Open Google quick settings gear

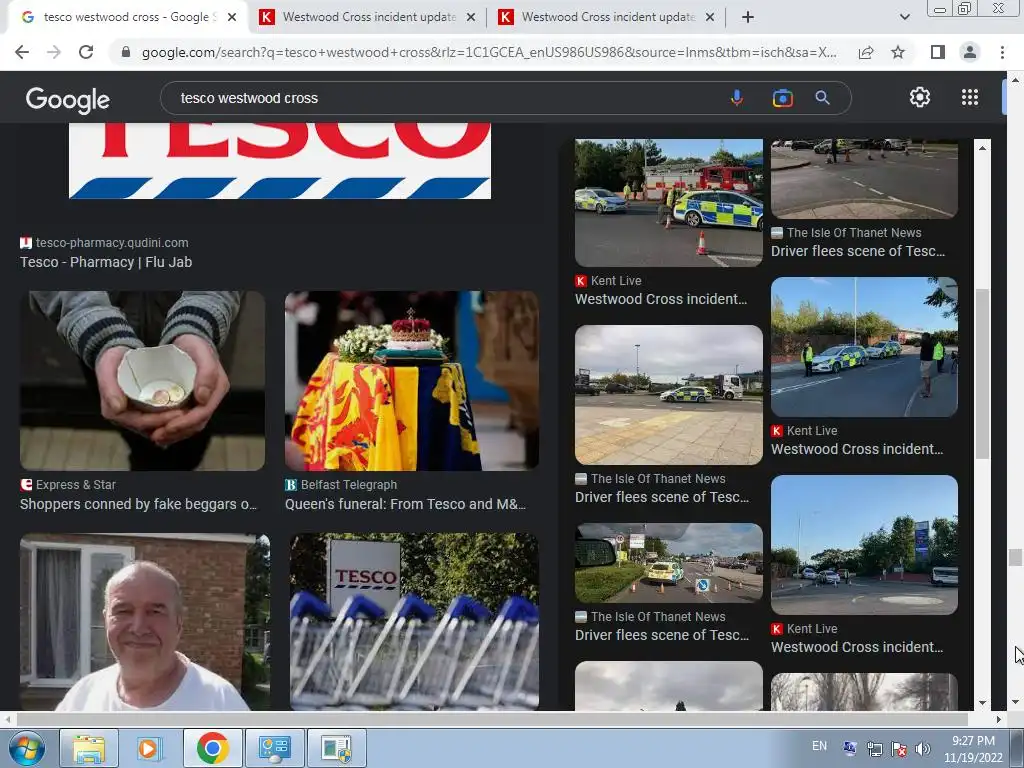pos(920,97)
